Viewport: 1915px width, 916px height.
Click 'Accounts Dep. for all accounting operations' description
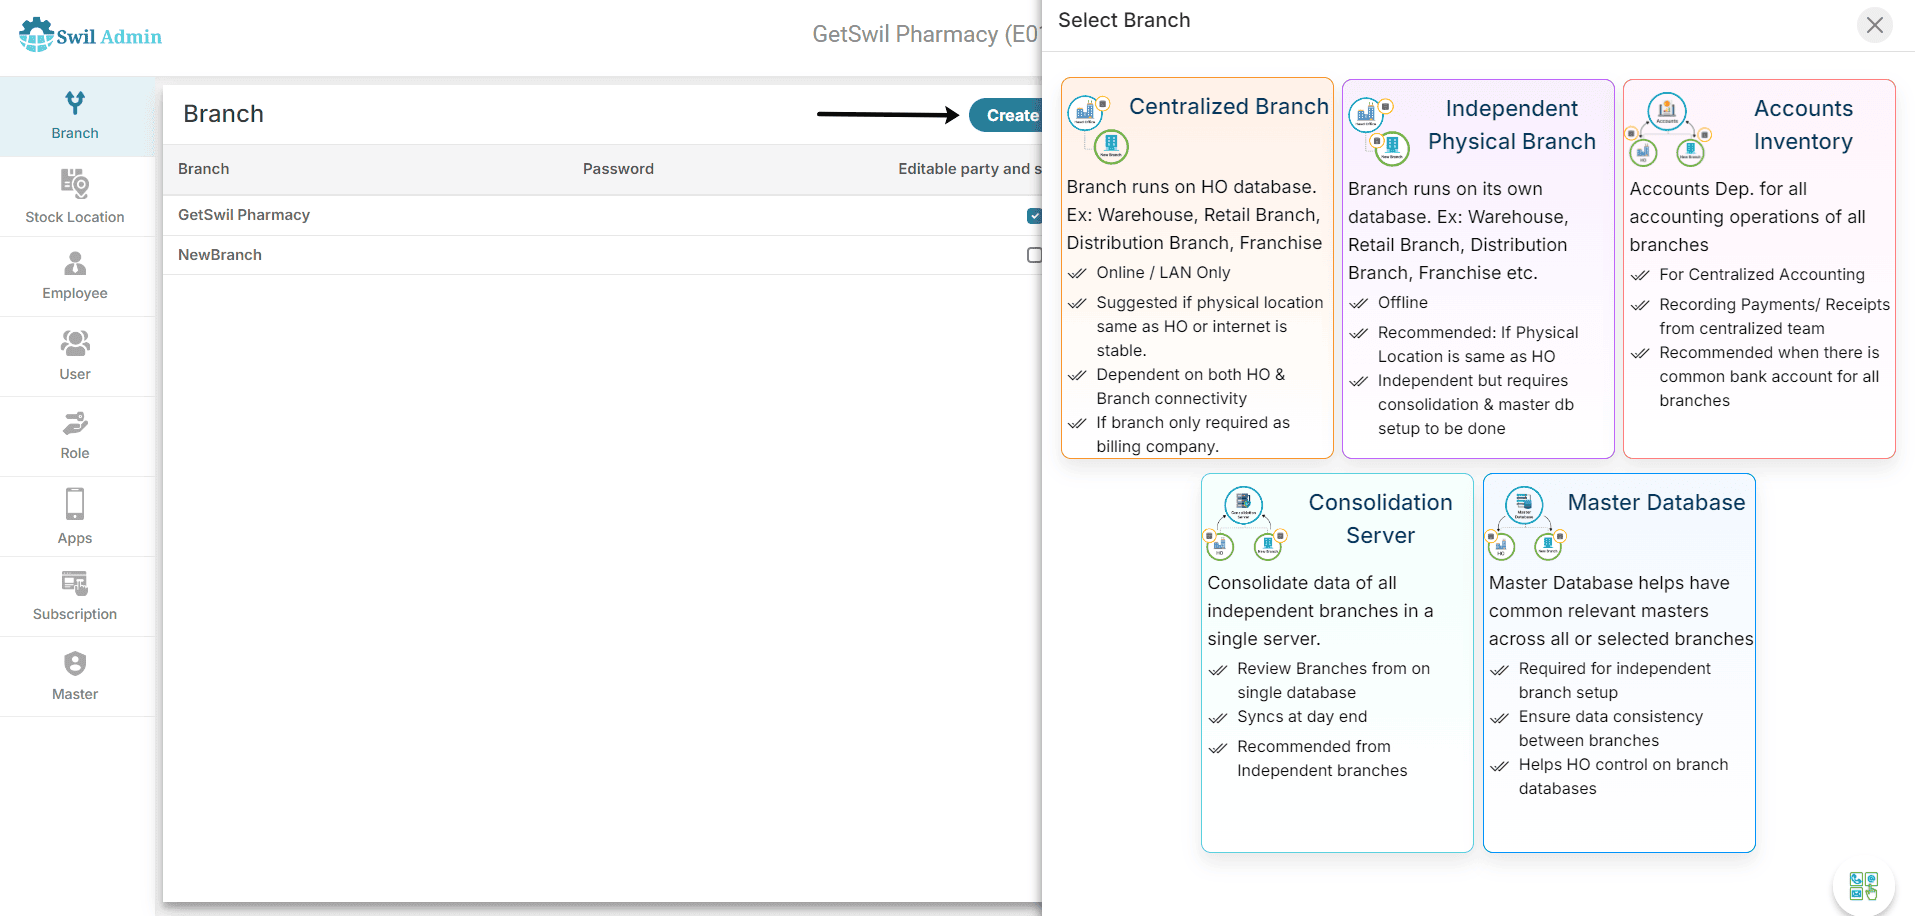(1747, 216)
